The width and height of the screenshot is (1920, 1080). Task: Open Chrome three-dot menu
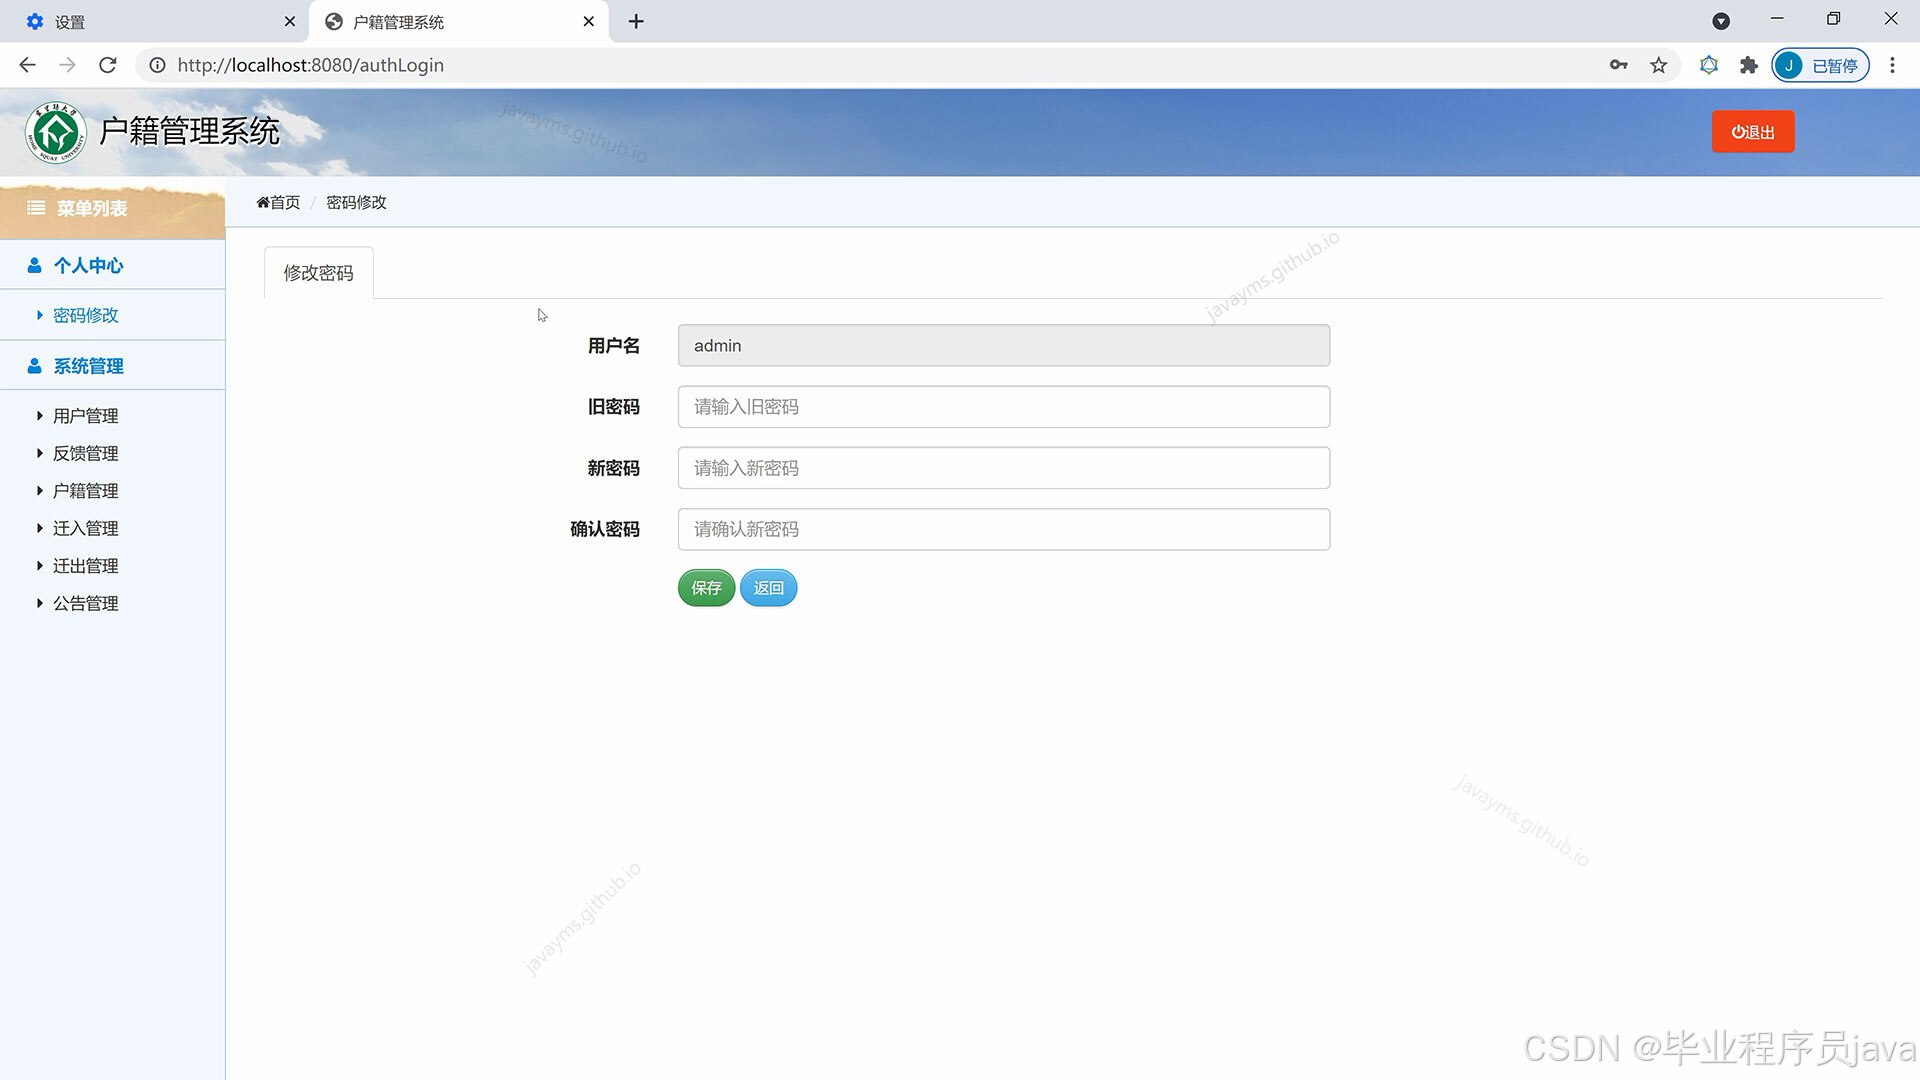coord(1892,65)
